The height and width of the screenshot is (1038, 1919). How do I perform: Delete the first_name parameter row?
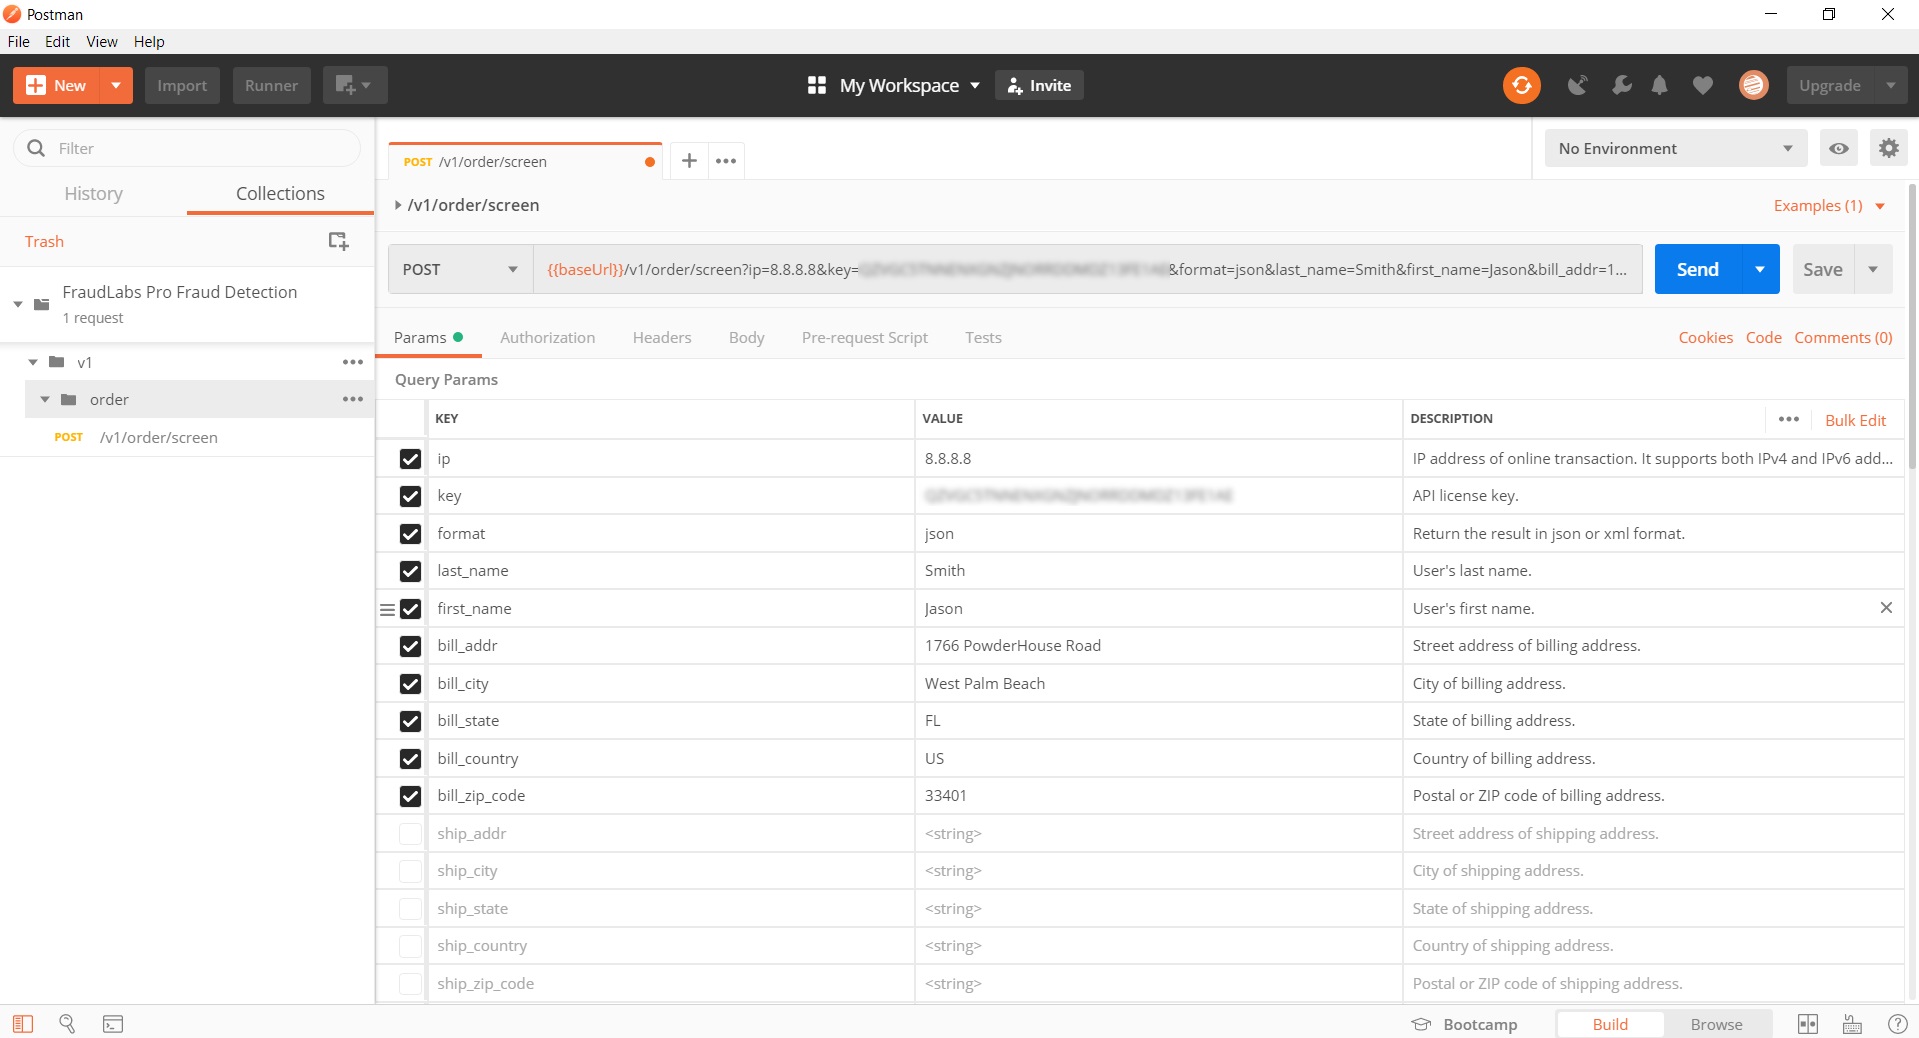1886,608
